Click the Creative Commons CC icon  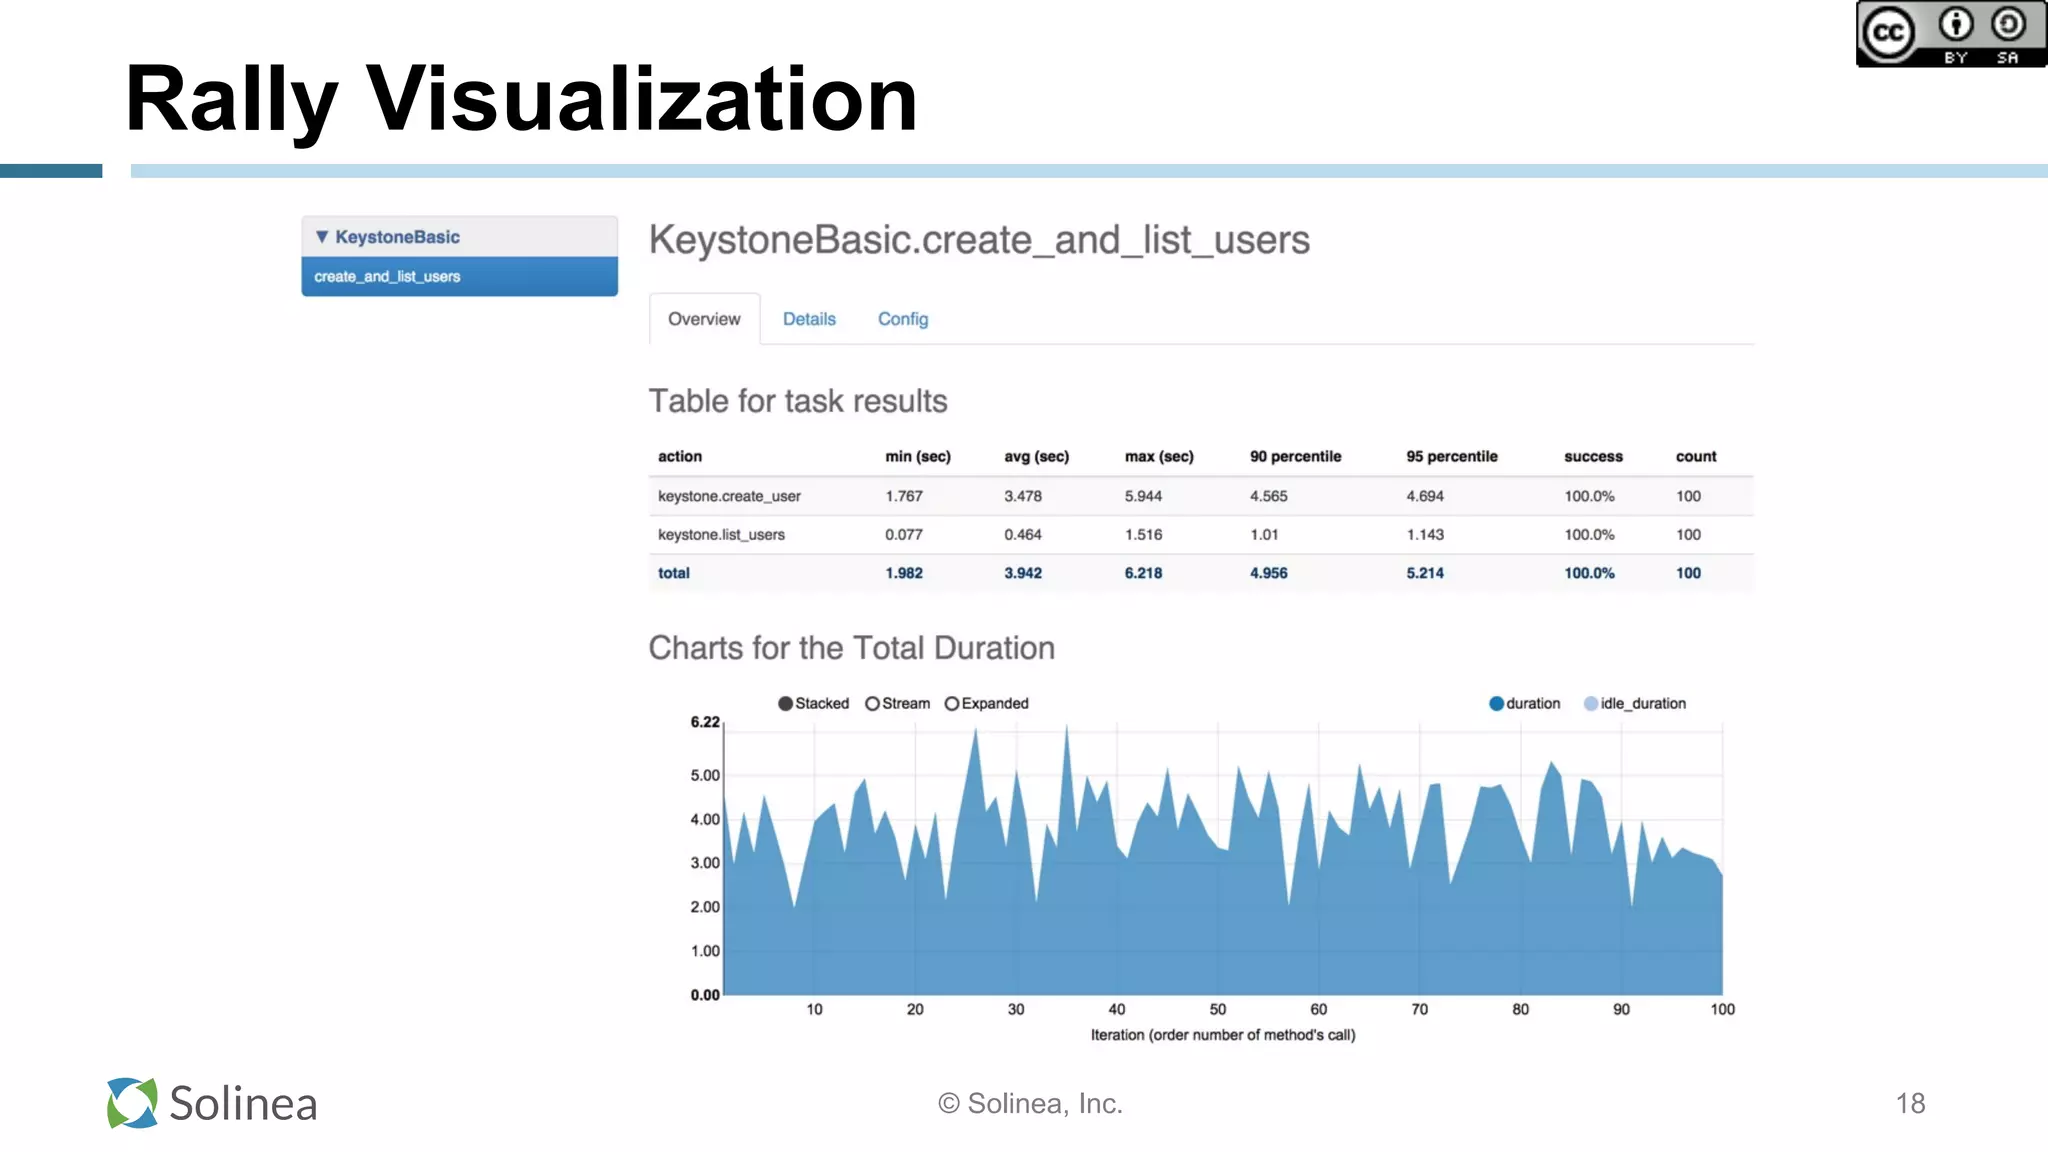click(x=1888, y=33)
